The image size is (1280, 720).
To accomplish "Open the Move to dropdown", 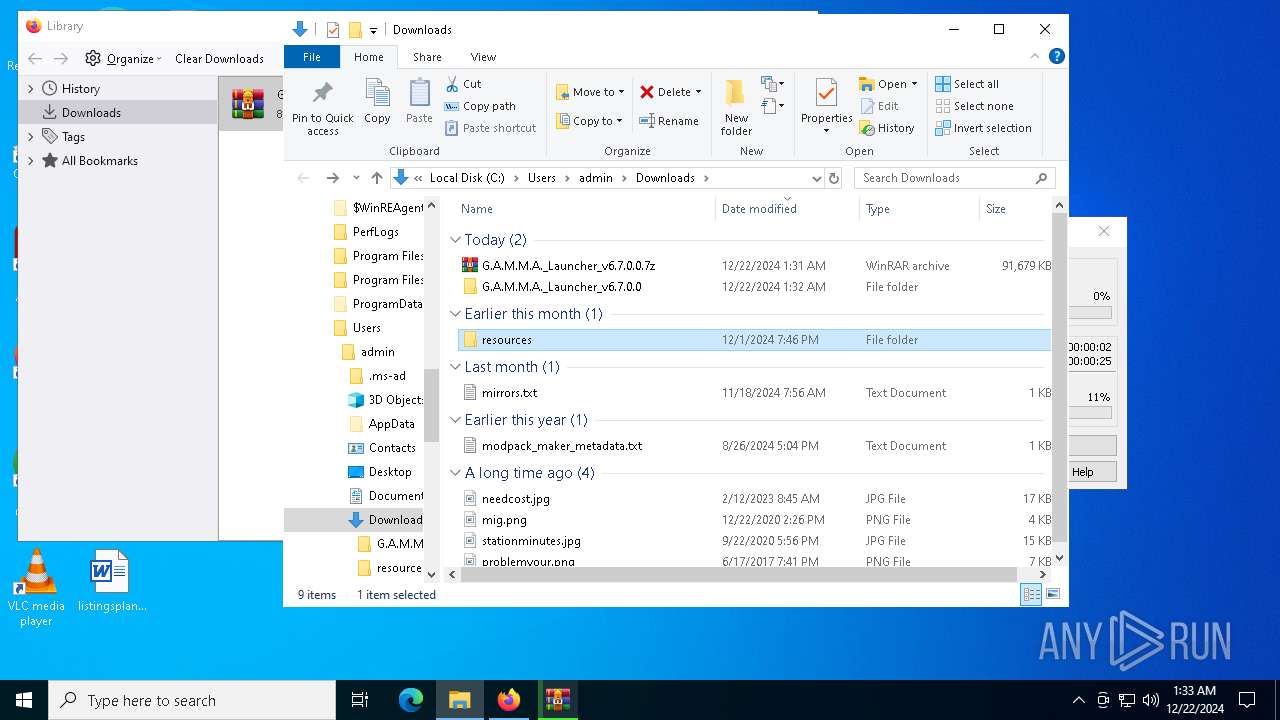I will click(x=590, y=92).
